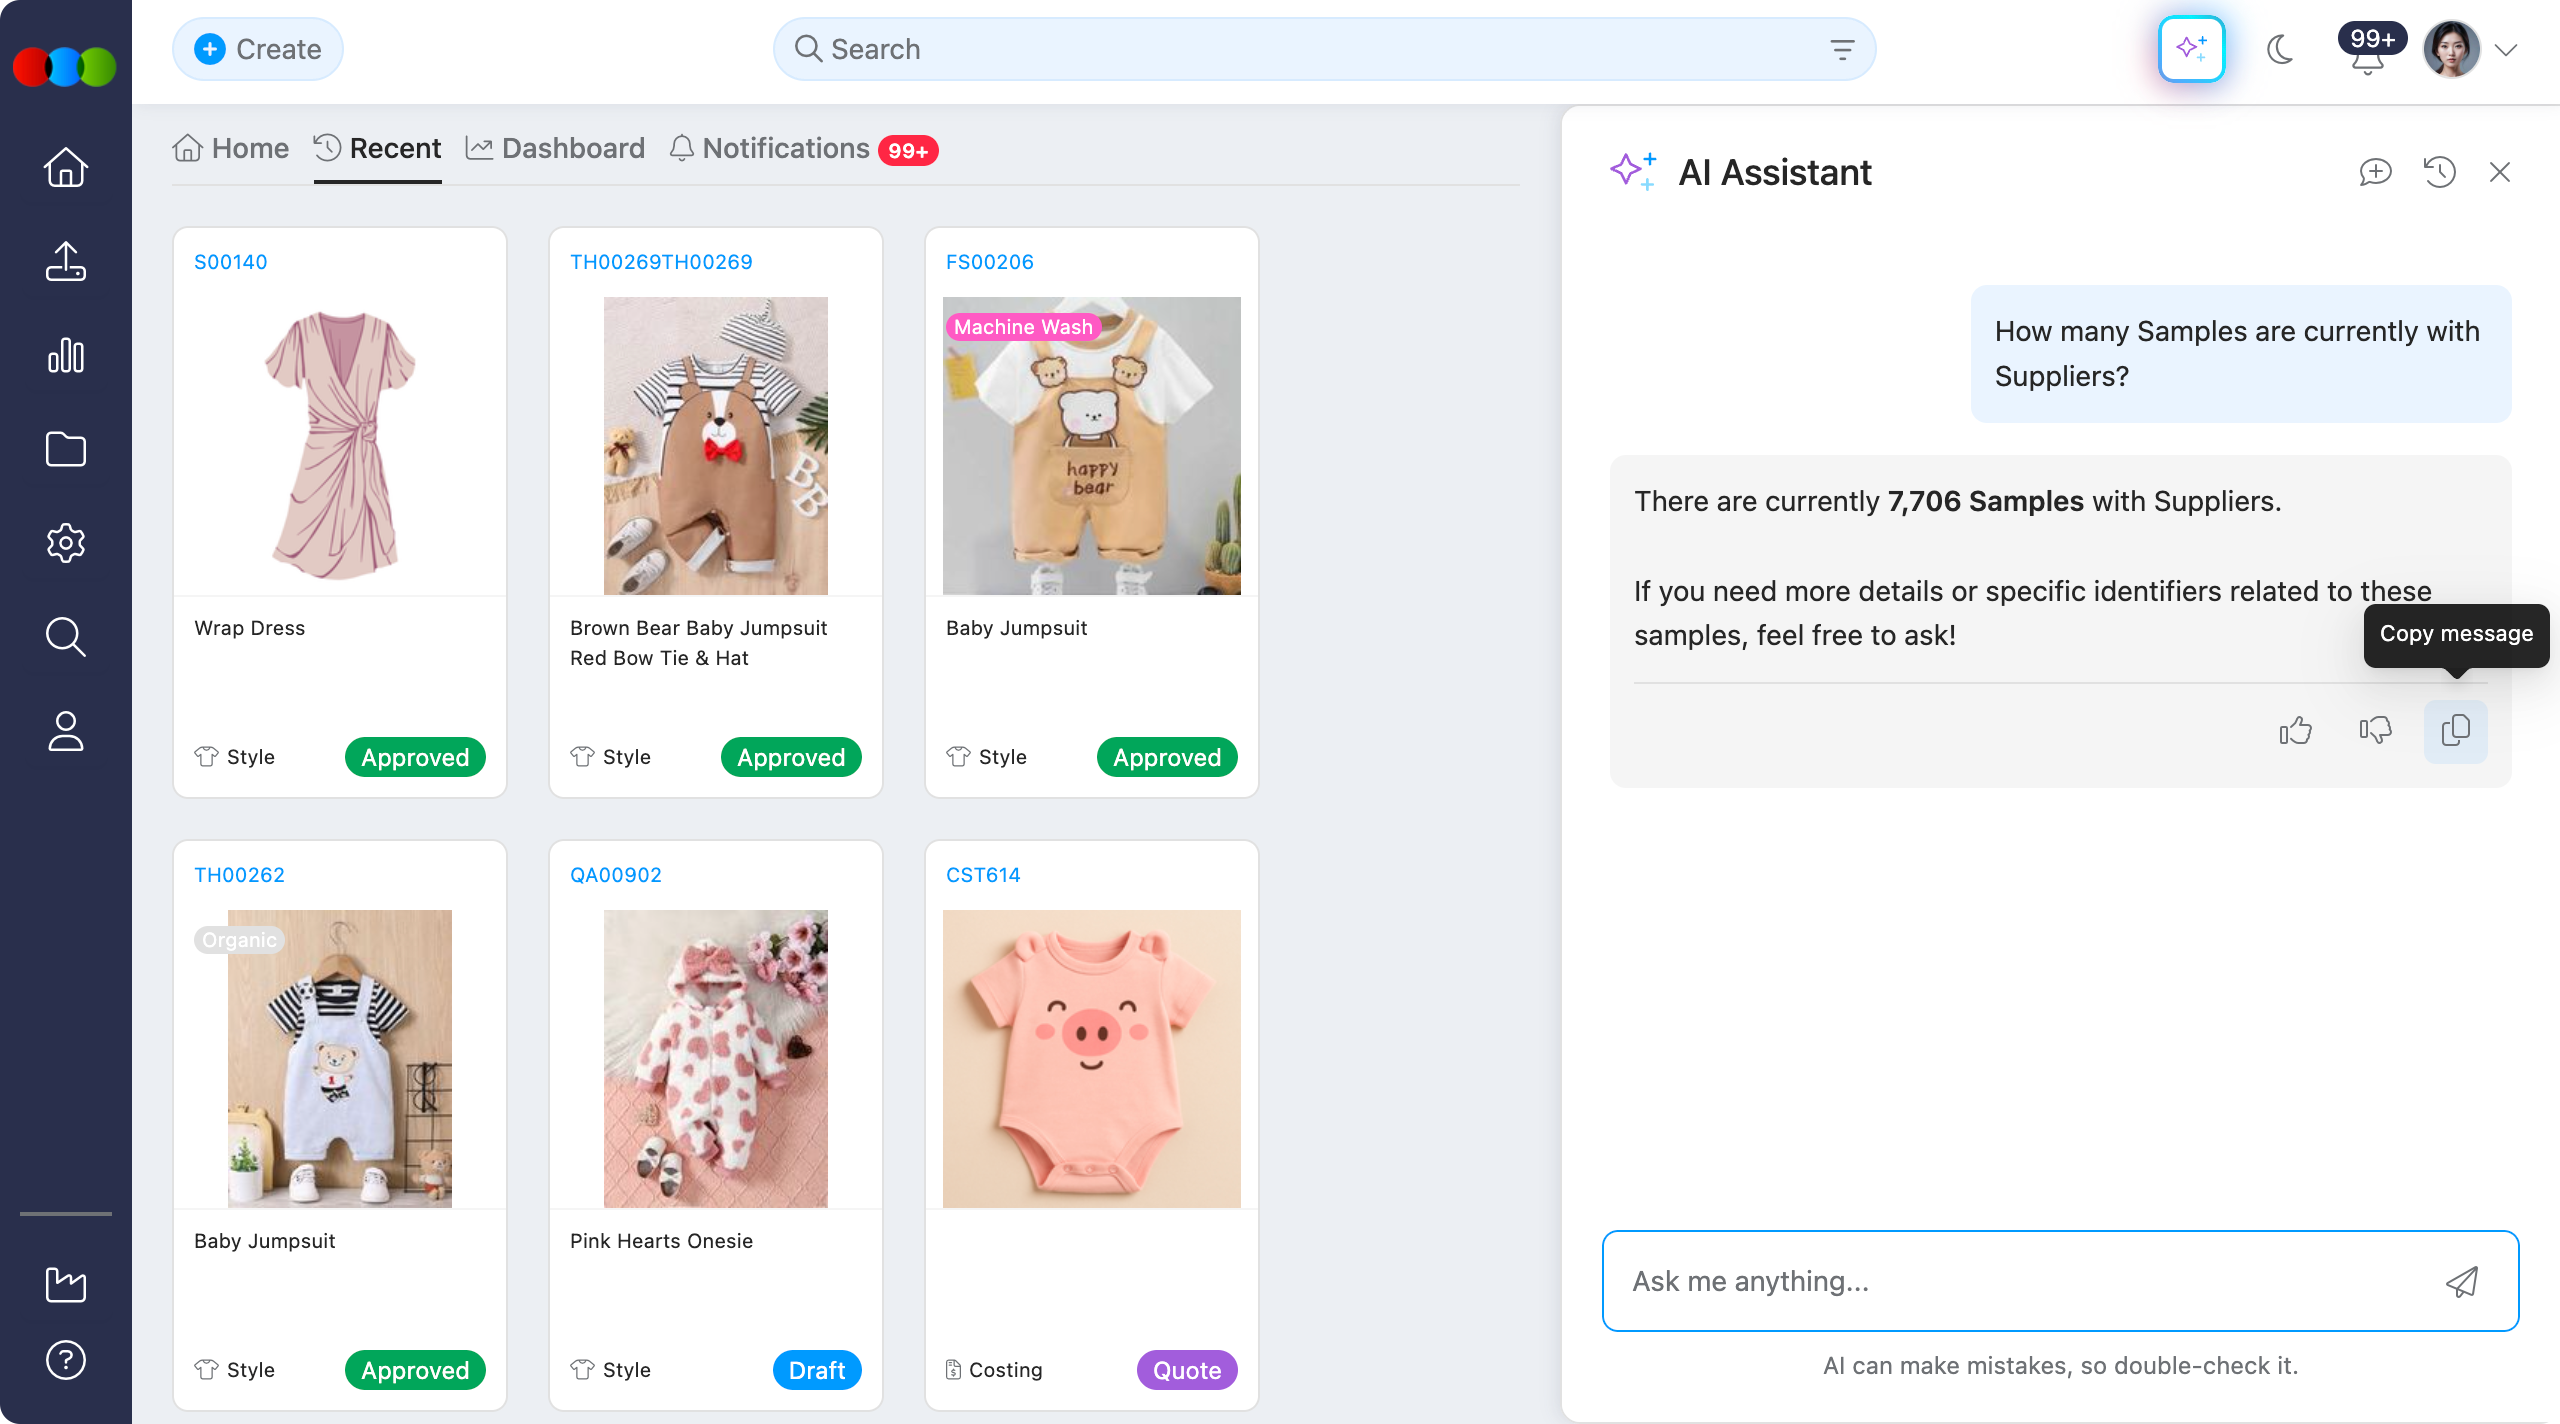Click the Create button

pos(258,49)
